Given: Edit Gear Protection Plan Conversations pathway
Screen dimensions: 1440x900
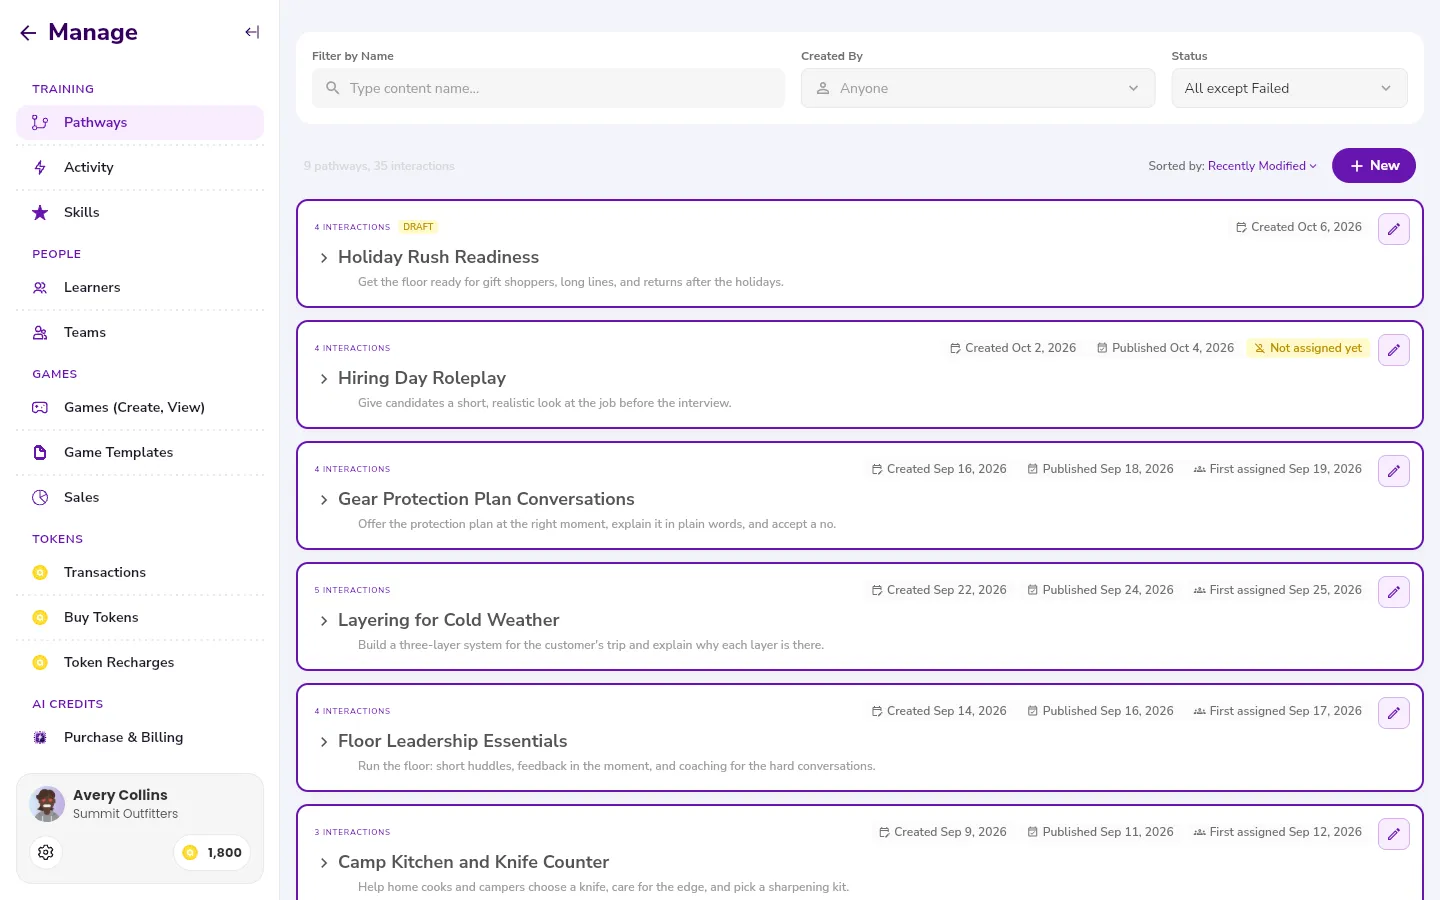Looking at the screenshot, I should coord(1394,471).
